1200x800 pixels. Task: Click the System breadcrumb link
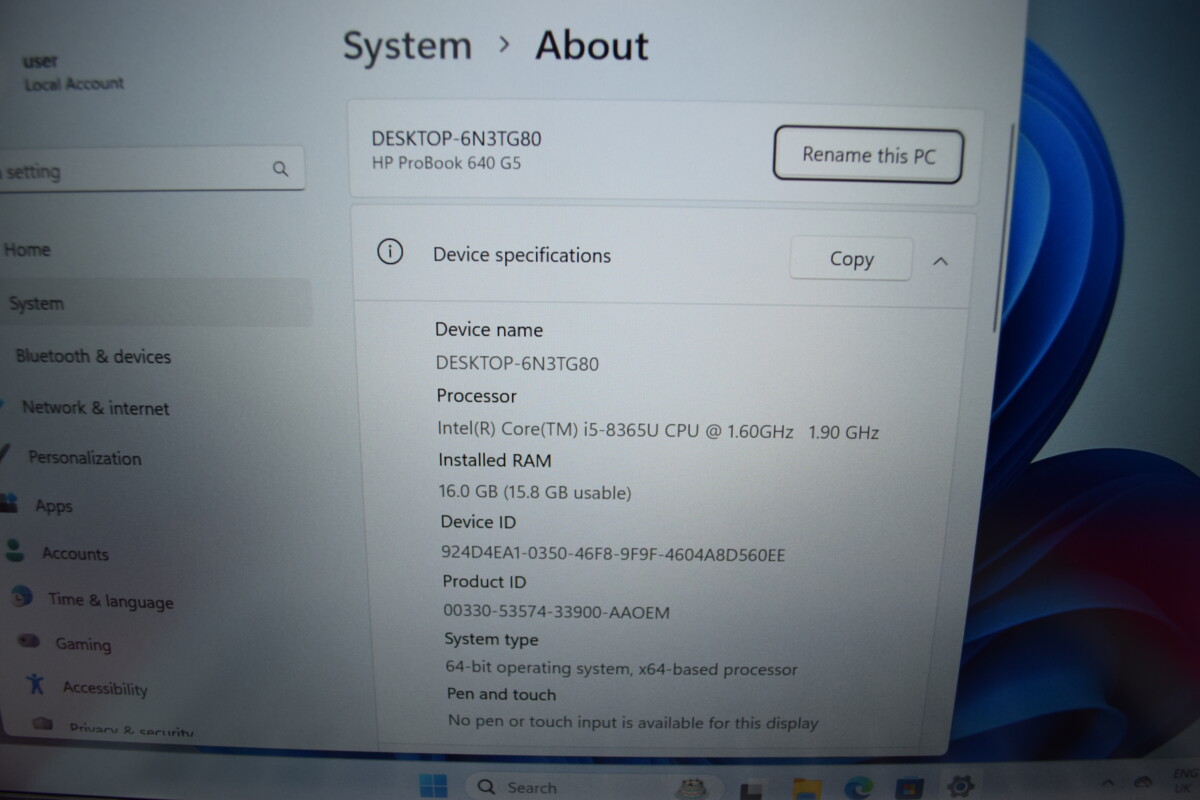[407, 46]
